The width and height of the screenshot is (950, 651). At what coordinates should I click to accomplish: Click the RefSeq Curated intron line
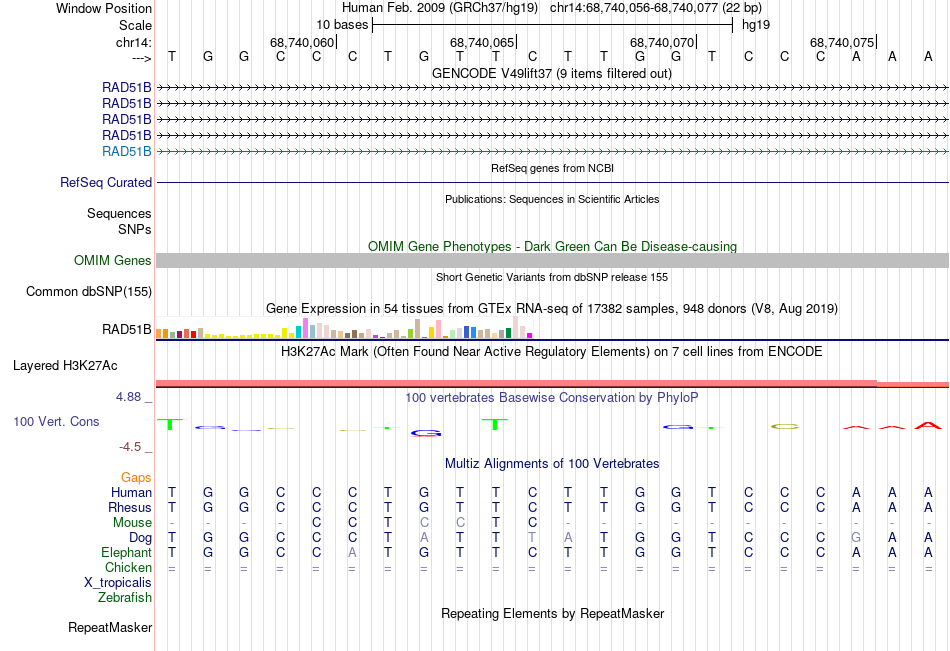(x=552, y=182)
